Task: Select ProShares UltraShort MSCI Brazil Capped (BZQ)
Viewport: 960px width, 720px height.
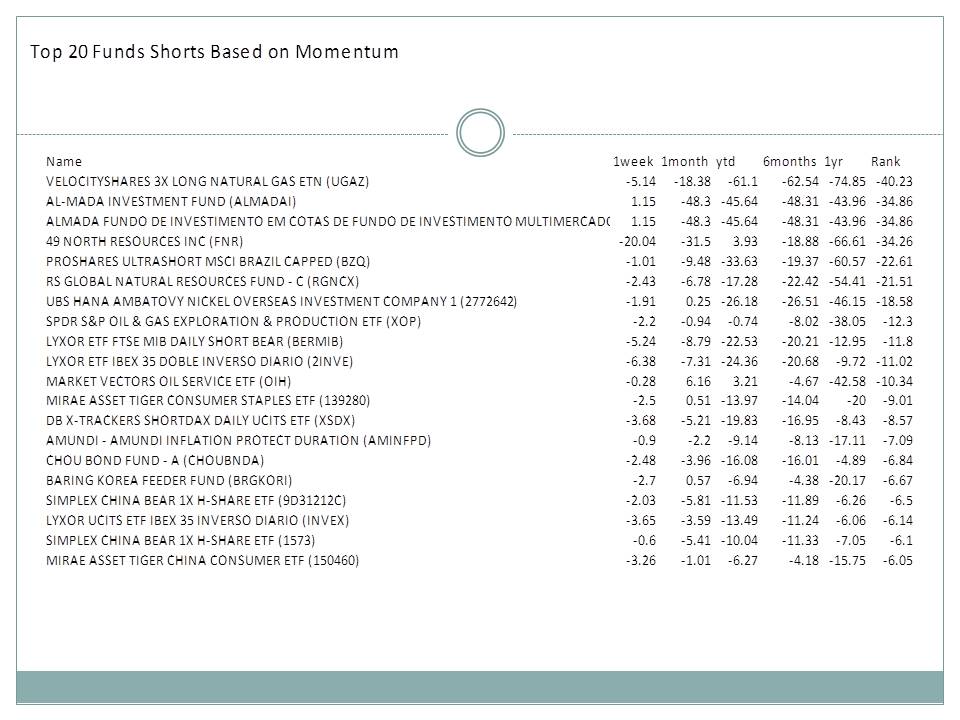Action: pos(208,261)
